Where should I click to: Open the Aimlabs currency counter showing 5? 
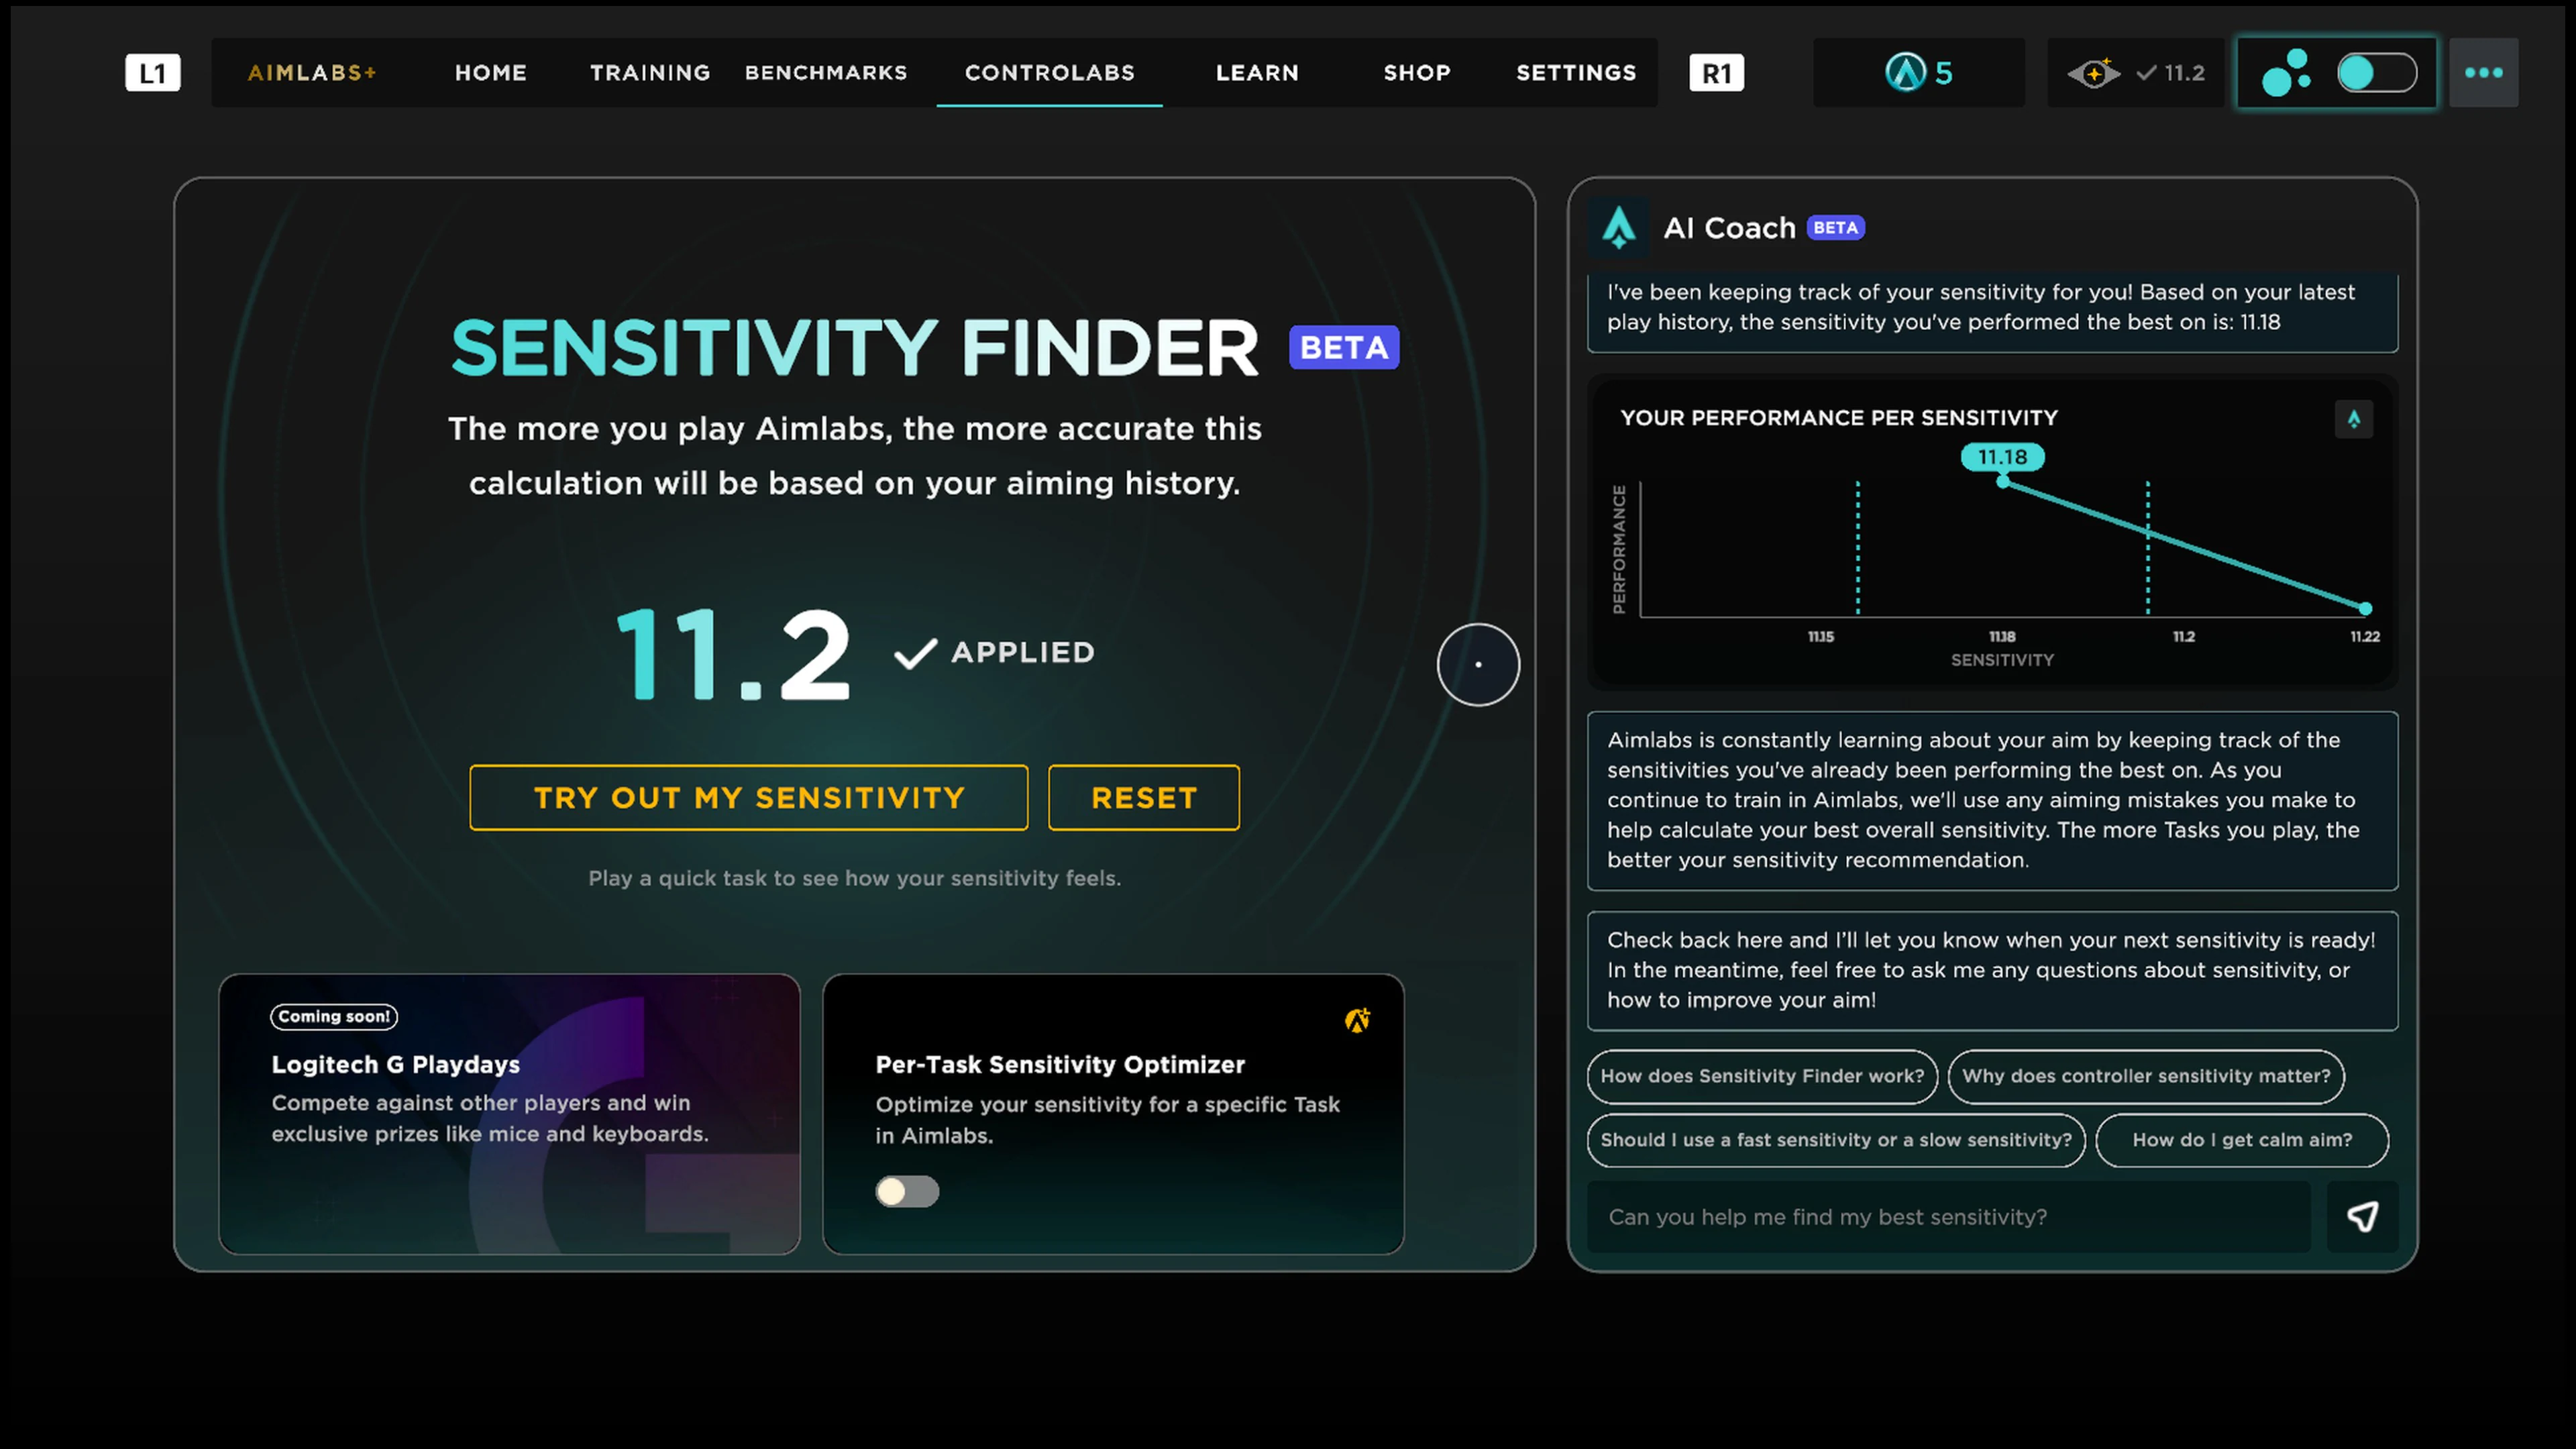(1918, 72)
